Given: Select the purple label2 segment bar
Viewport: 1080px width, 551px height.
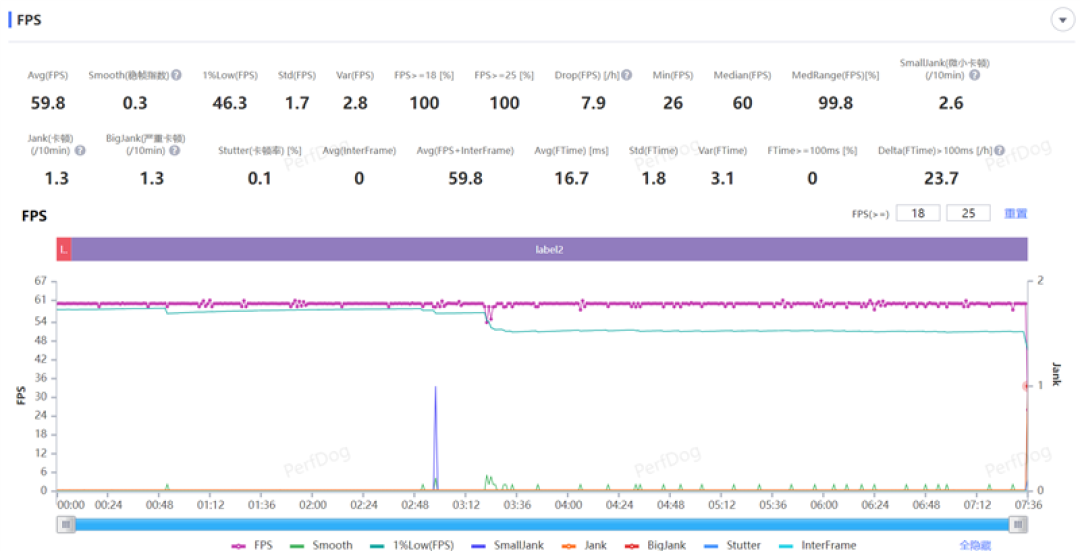Looking at the screenshot, I should [x=550, y=249].
